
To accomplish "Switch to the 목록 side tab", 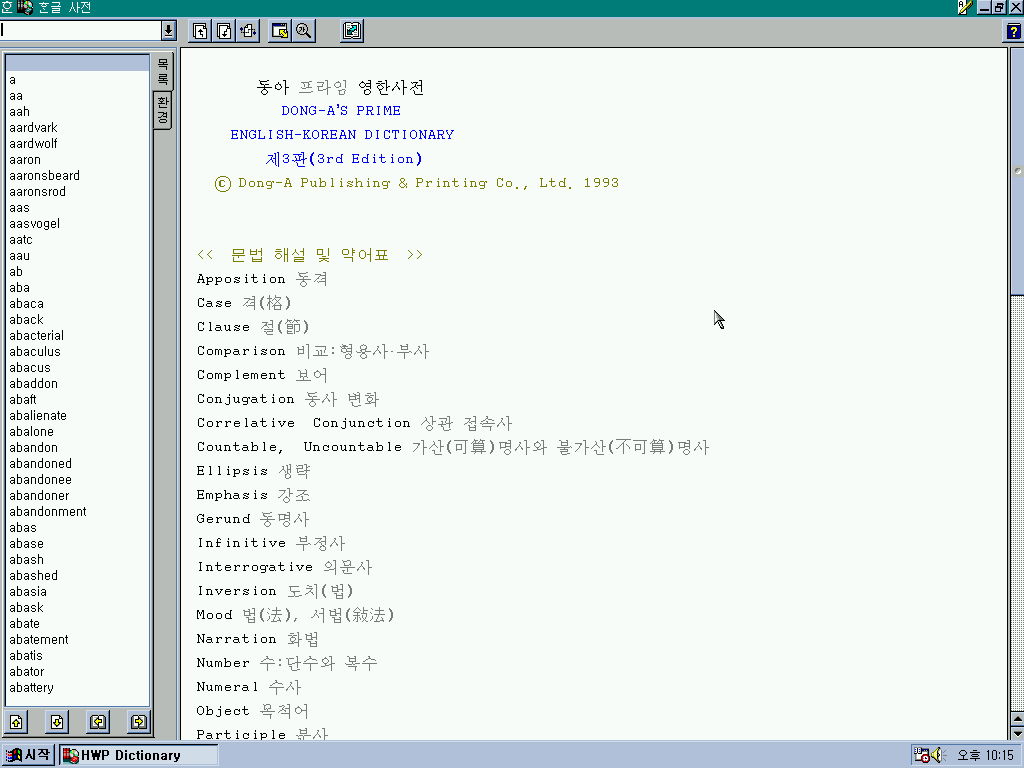I will 163,72.
